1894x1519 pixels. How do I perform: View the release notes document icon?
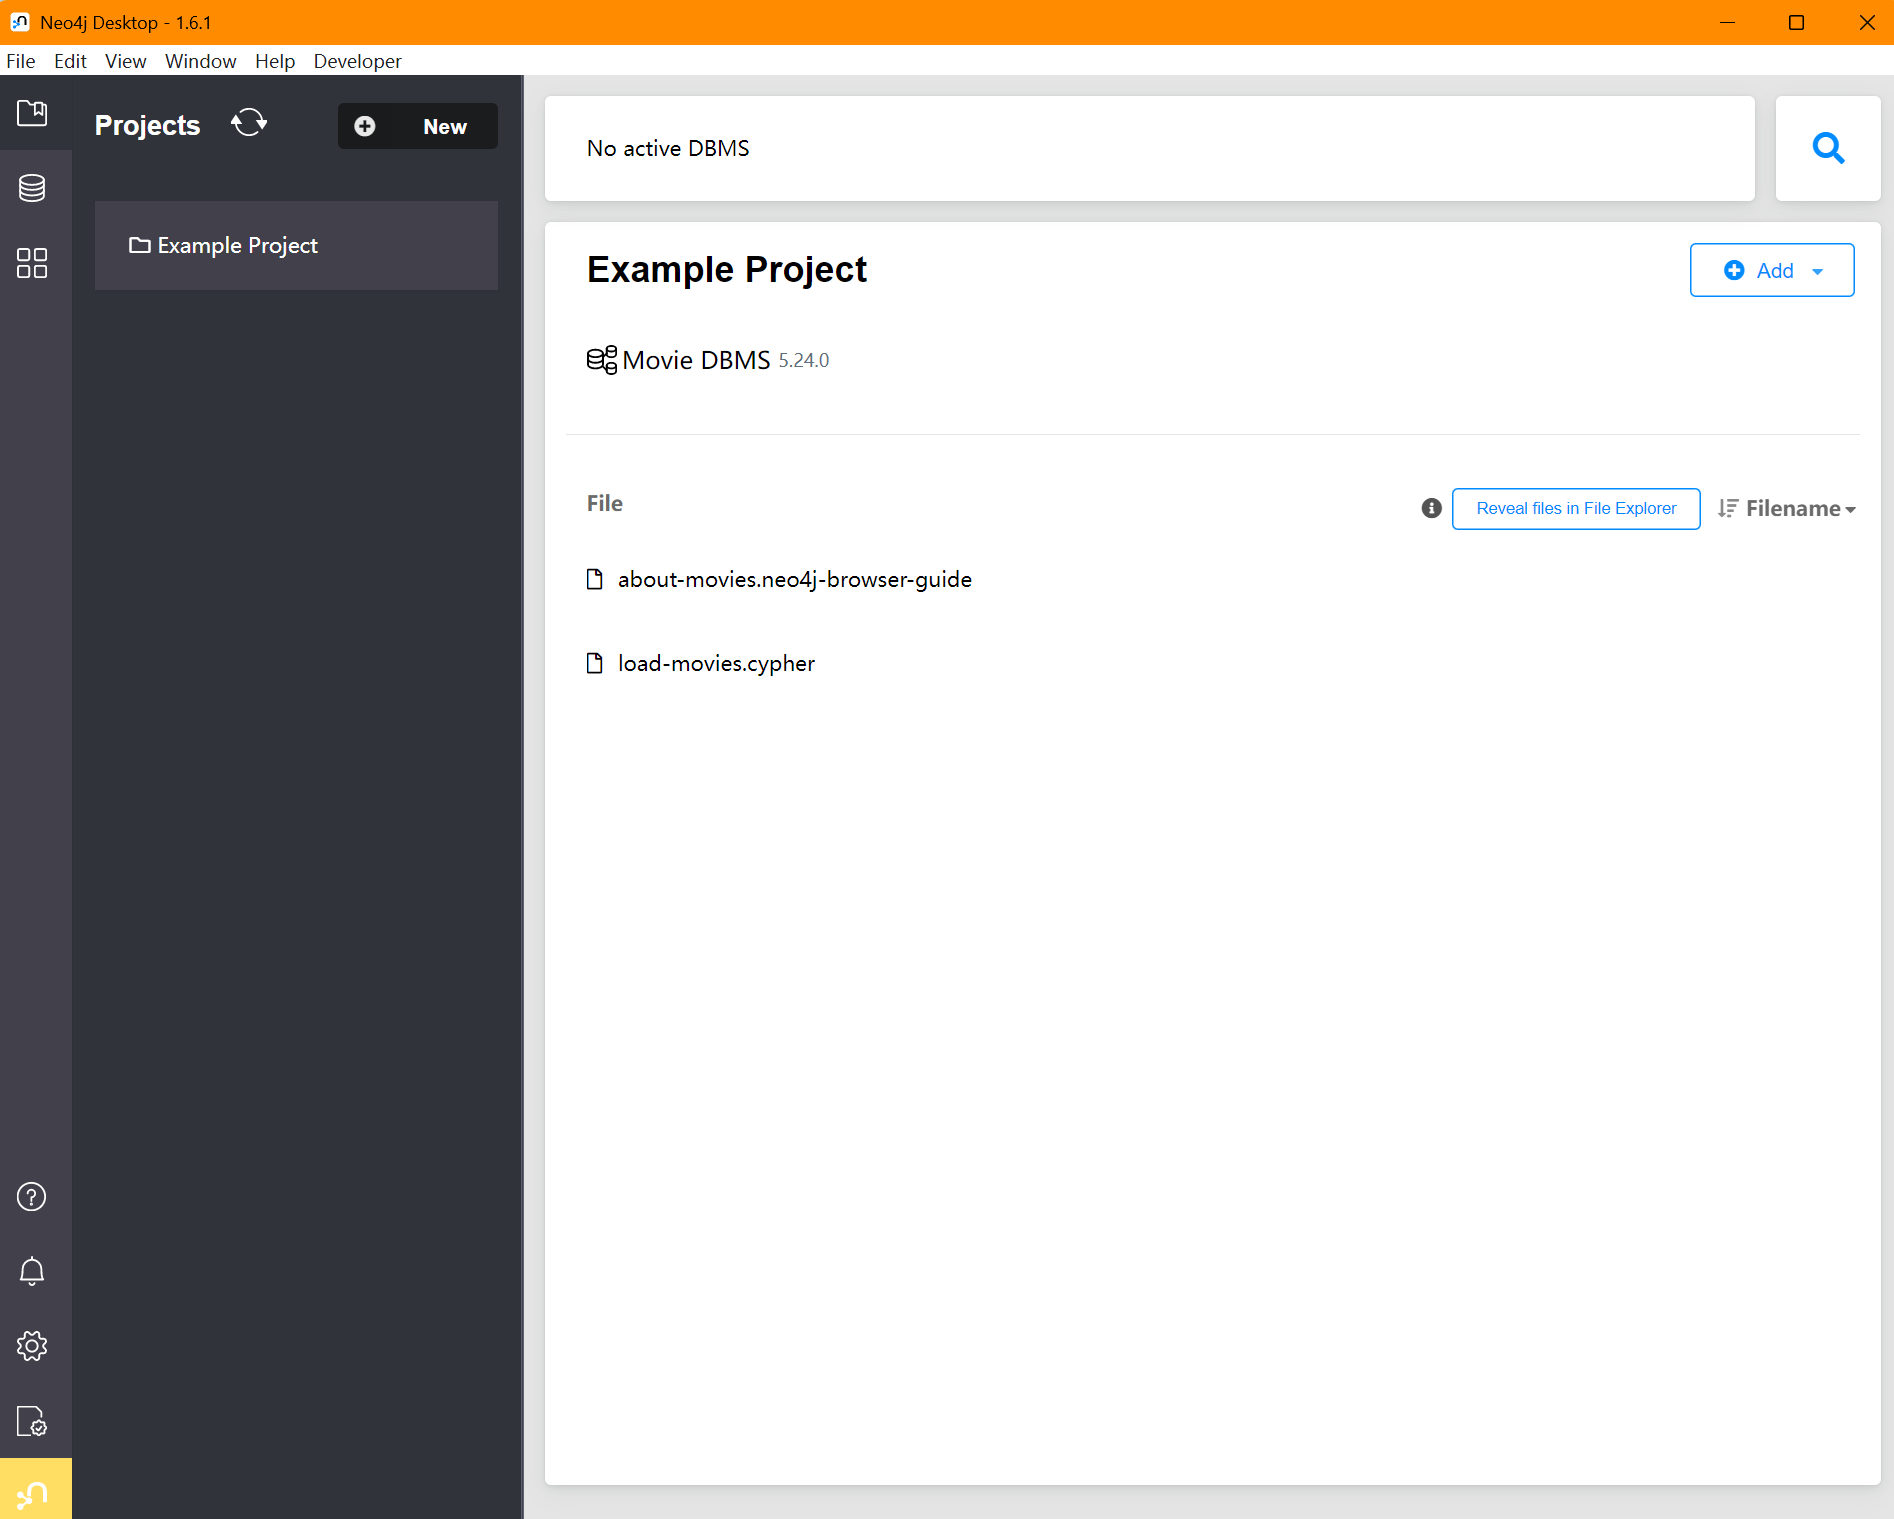coord(31,1421)
